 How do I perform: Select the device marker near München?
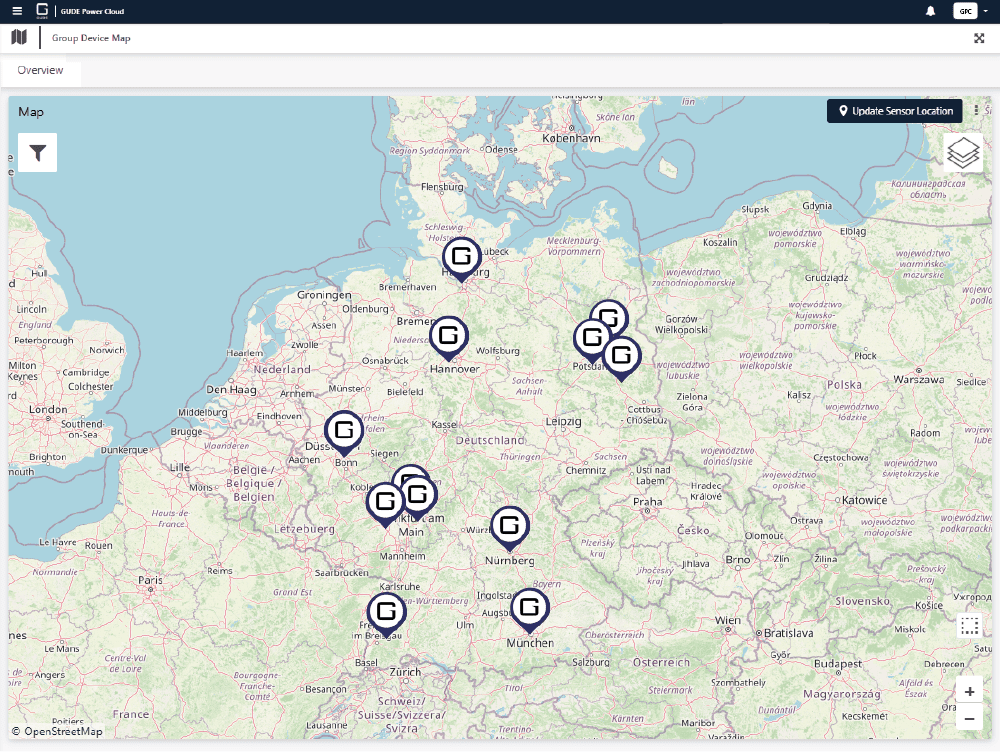click(x=529, y=605)
